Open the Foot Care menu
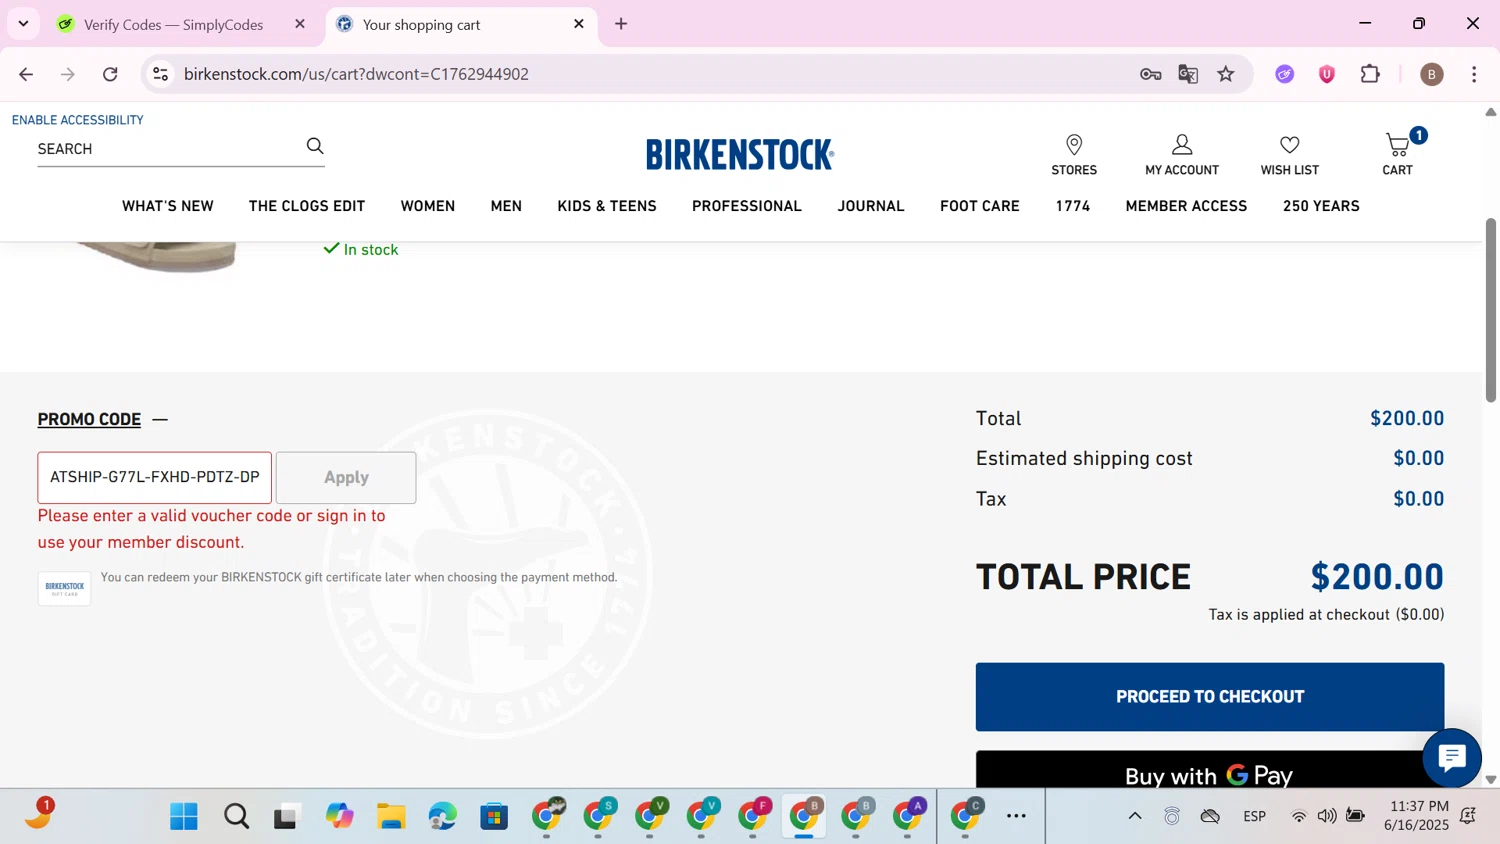 pos(980,206)
